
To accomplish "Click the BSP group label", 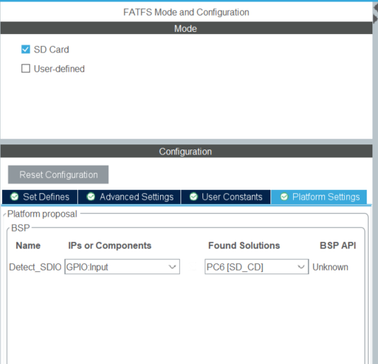I will [20, 228].
